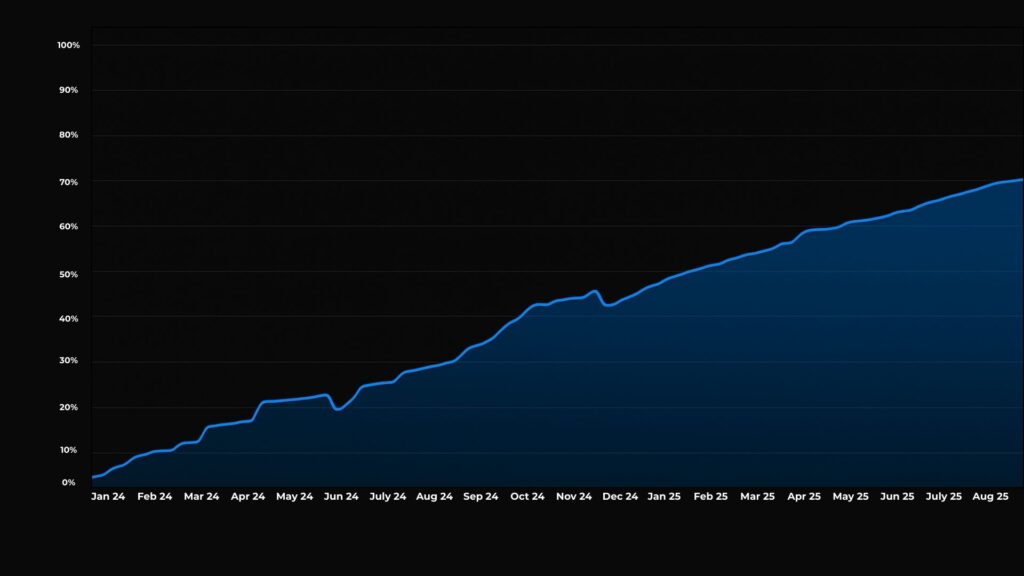
Task: Select the July 24 x-axis label
Action: [x=387, y=496]
